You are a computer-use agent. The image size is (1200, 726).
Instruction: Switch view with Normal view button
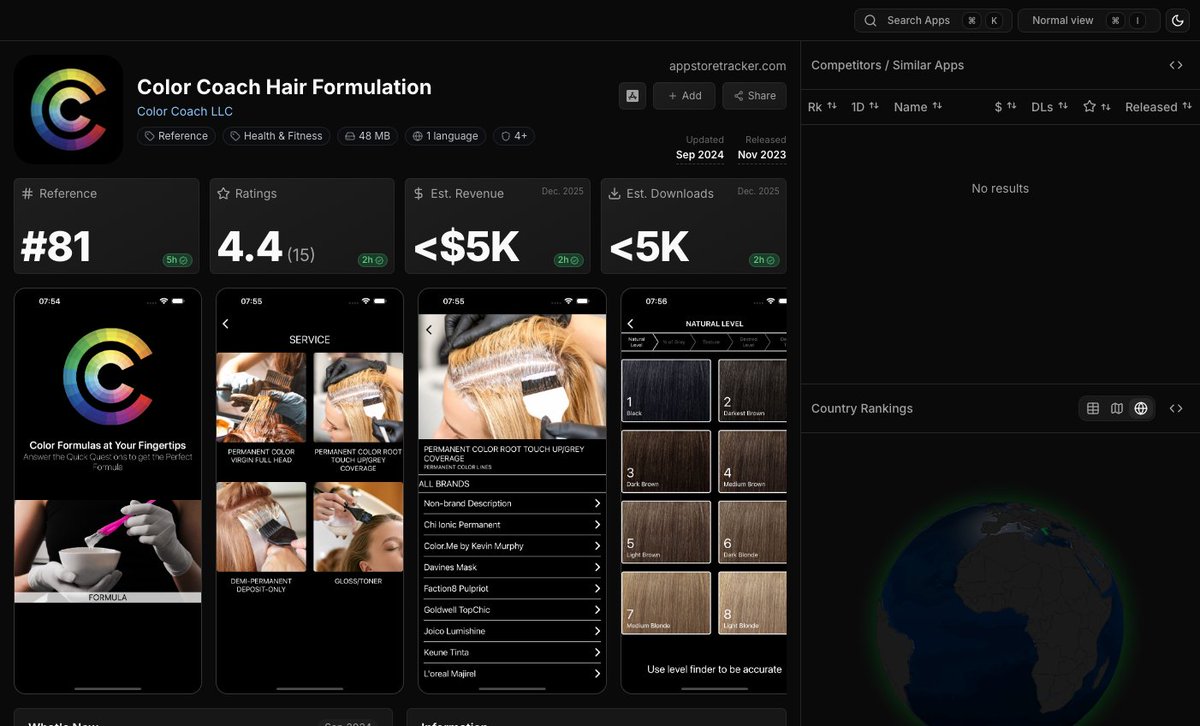pyautogui.click(x=1088, y=20)
